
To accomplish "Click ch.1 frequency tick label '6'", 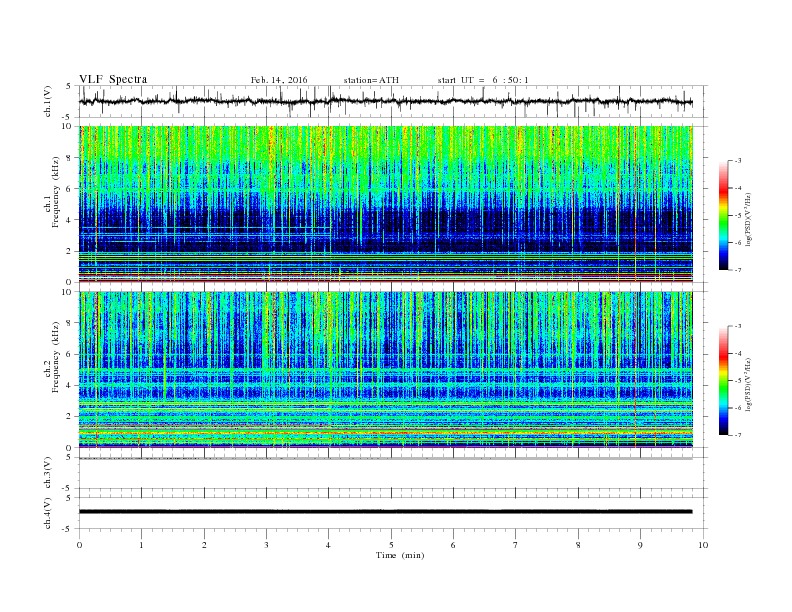I will point(69,189).
